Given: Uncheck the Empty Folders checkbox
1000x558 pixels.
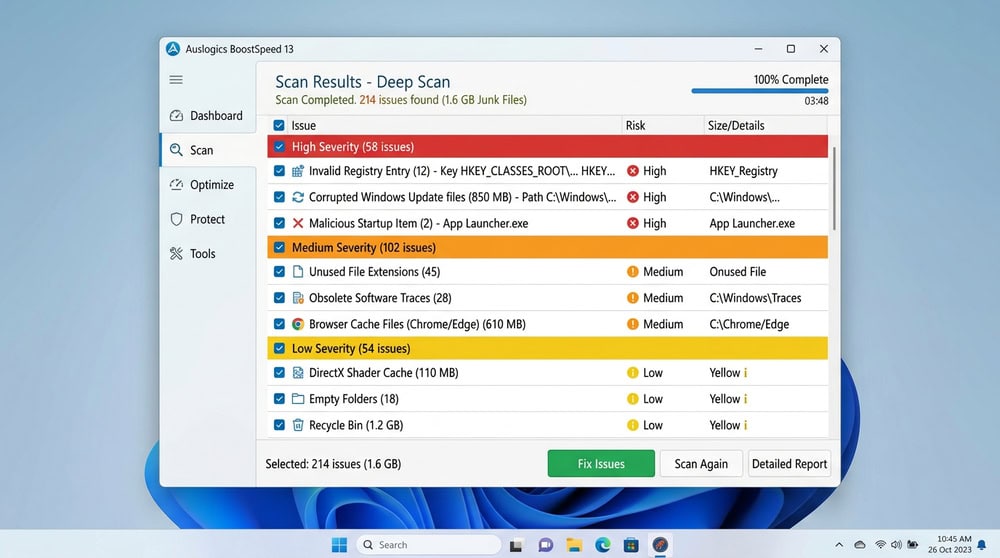Looking at the screenshot, I should (x=279, y=399).
